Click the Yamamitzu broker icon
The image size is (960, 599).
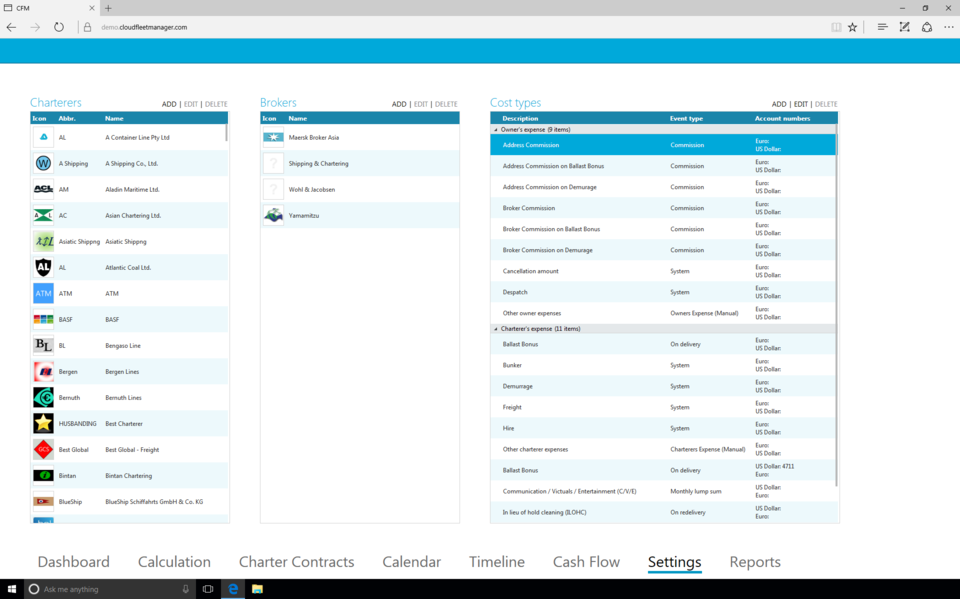(x=273, y=215)
